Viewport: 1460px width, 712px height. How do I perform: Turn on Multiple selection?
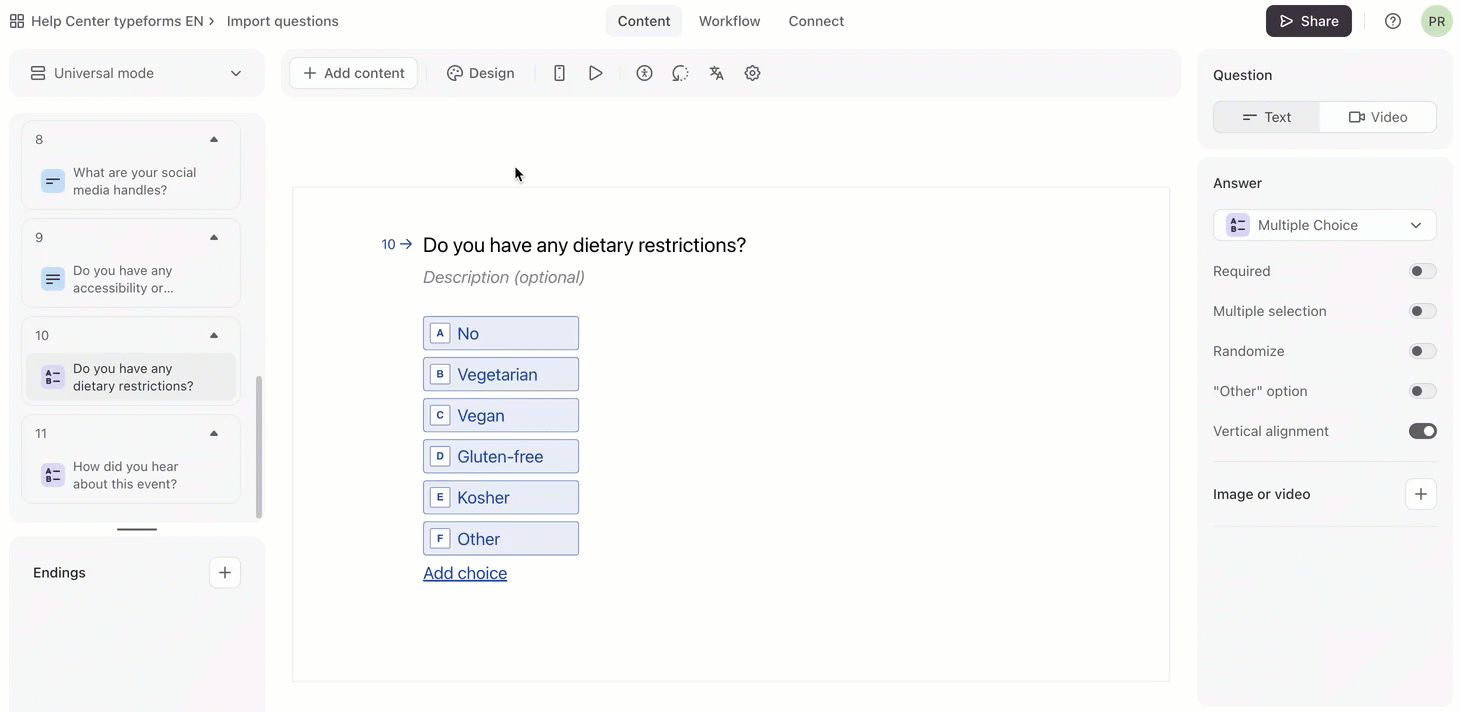point(1422,311)
